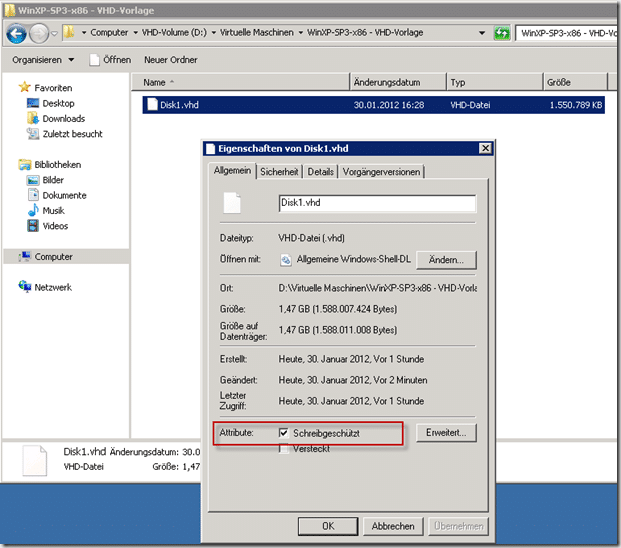This screenshot has height=548, width=621.
Task: Click into the Explorer search field
Action: 568,33
